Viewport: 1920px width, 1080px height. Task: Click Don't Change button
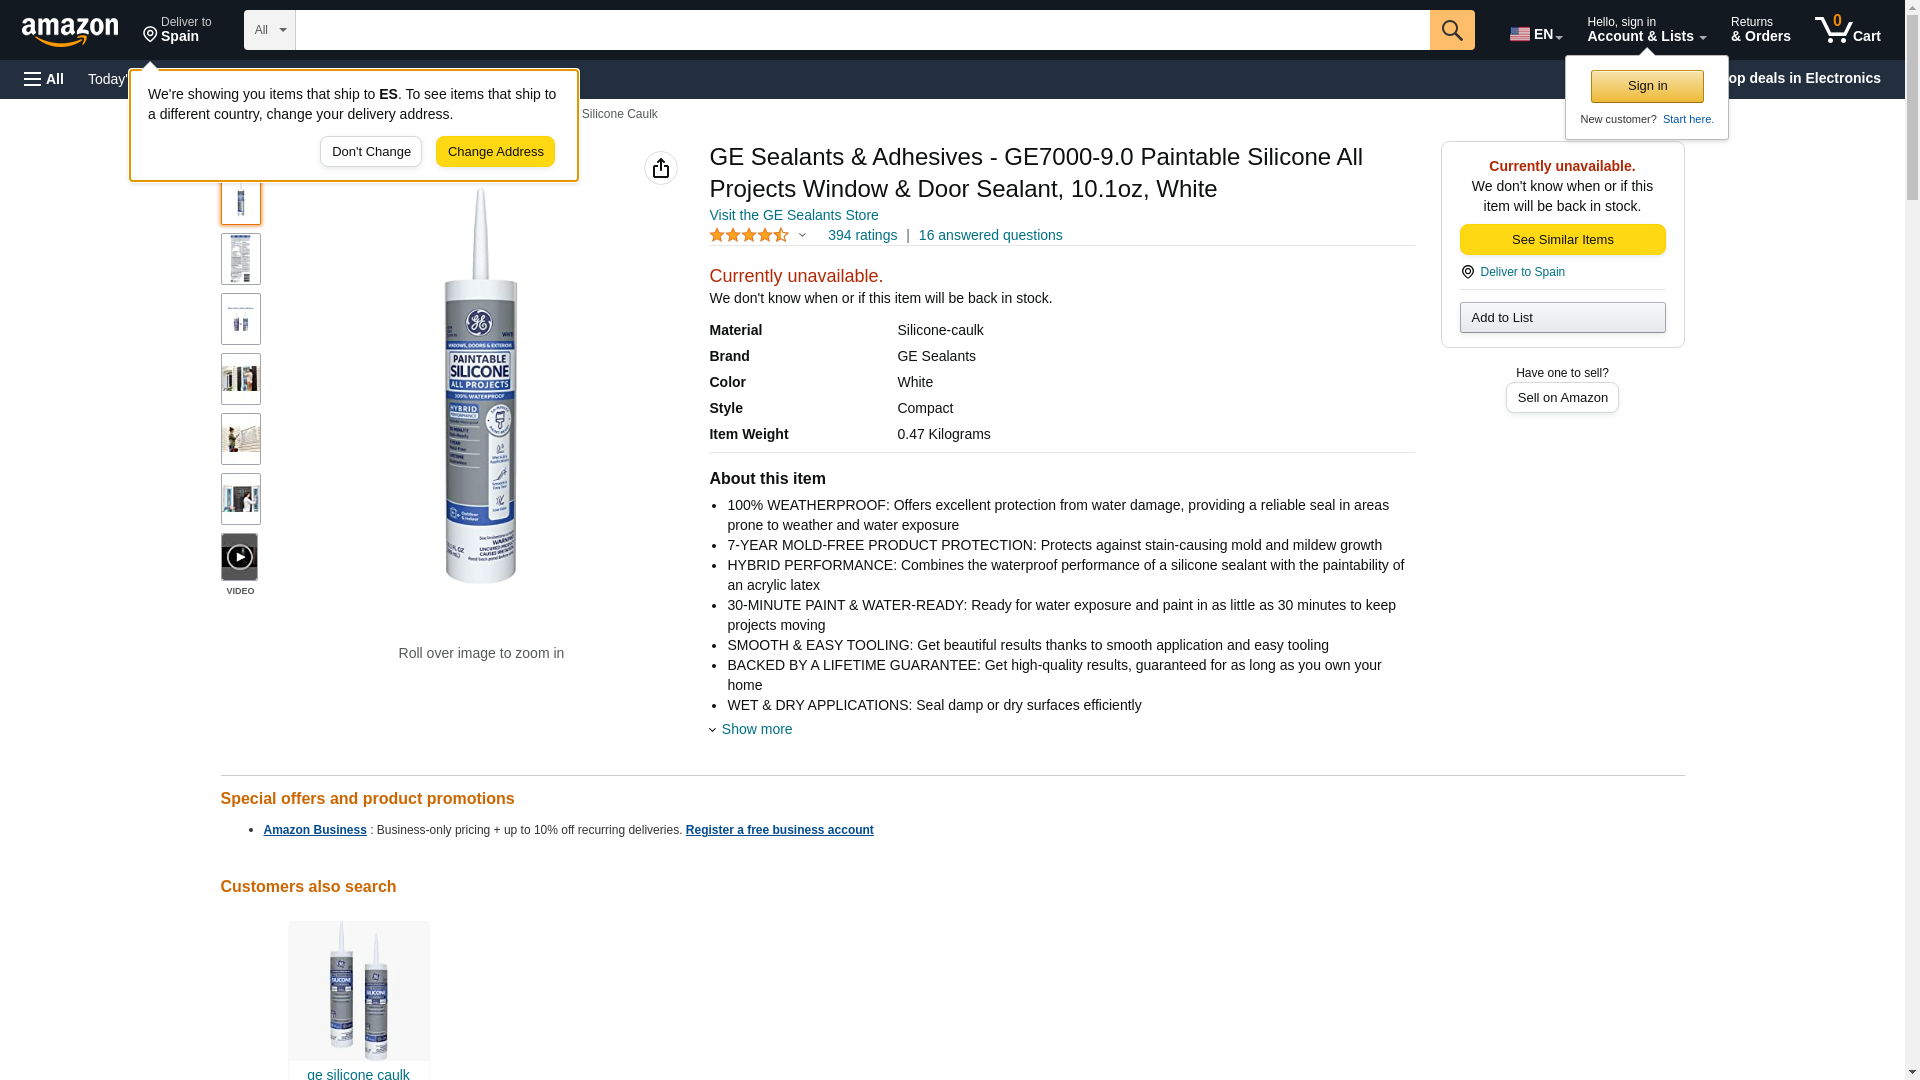coord(370,152)
